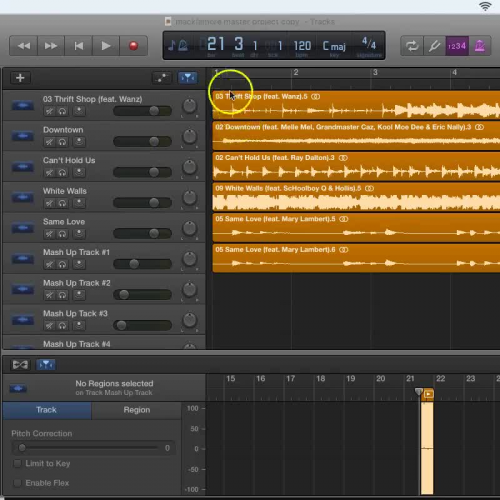Solo the White Walls track
The width and height of the screenshot is (500, 500).
click(x=62, y=203)
